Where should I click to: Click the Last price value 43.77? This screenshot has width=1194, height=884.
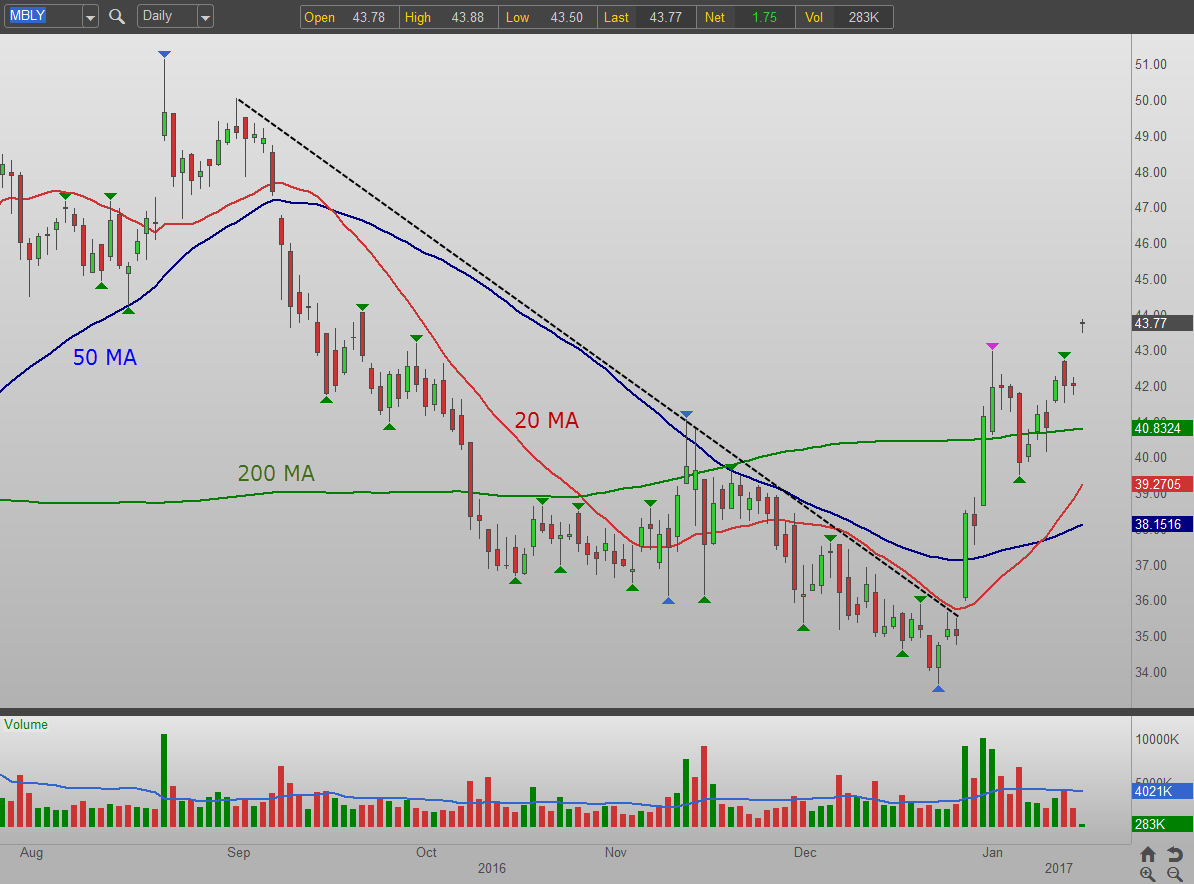[666, 17]
